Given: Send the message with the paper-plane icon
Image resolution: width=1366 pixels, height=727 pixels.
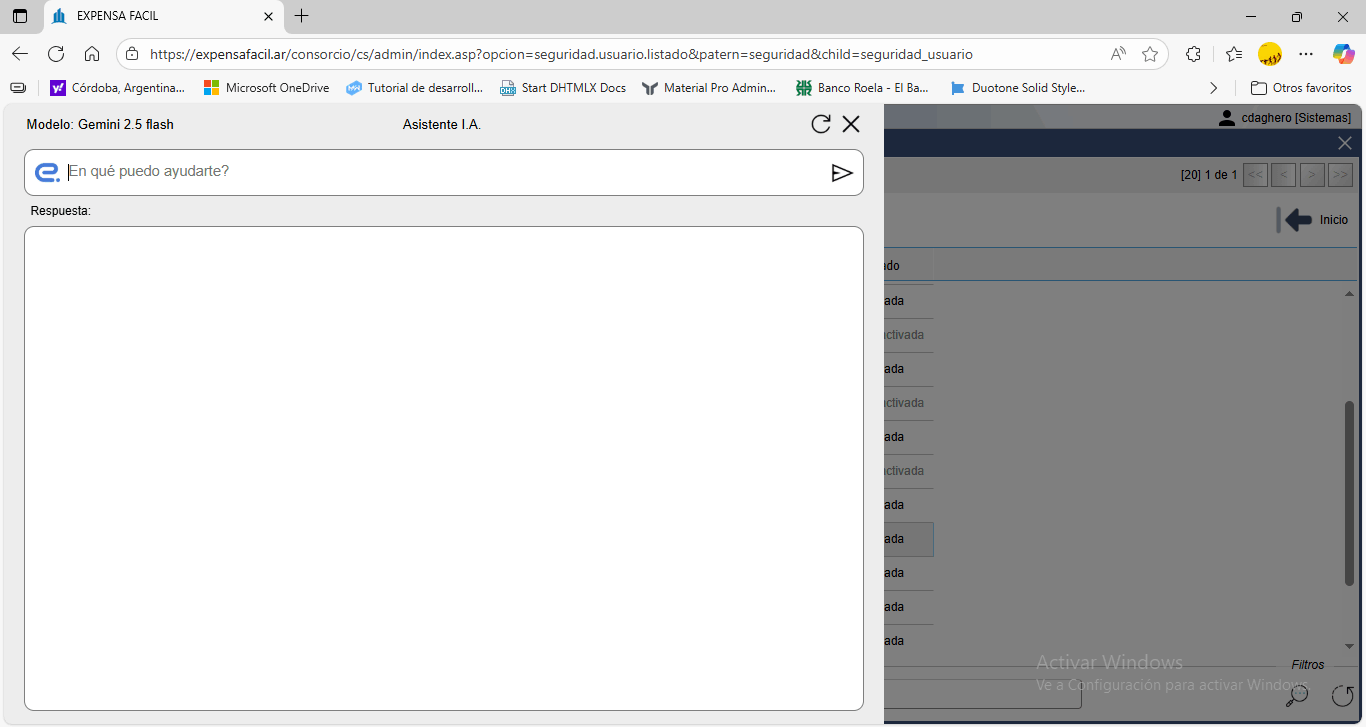Looking at the screenshot, I should point(842,173).
